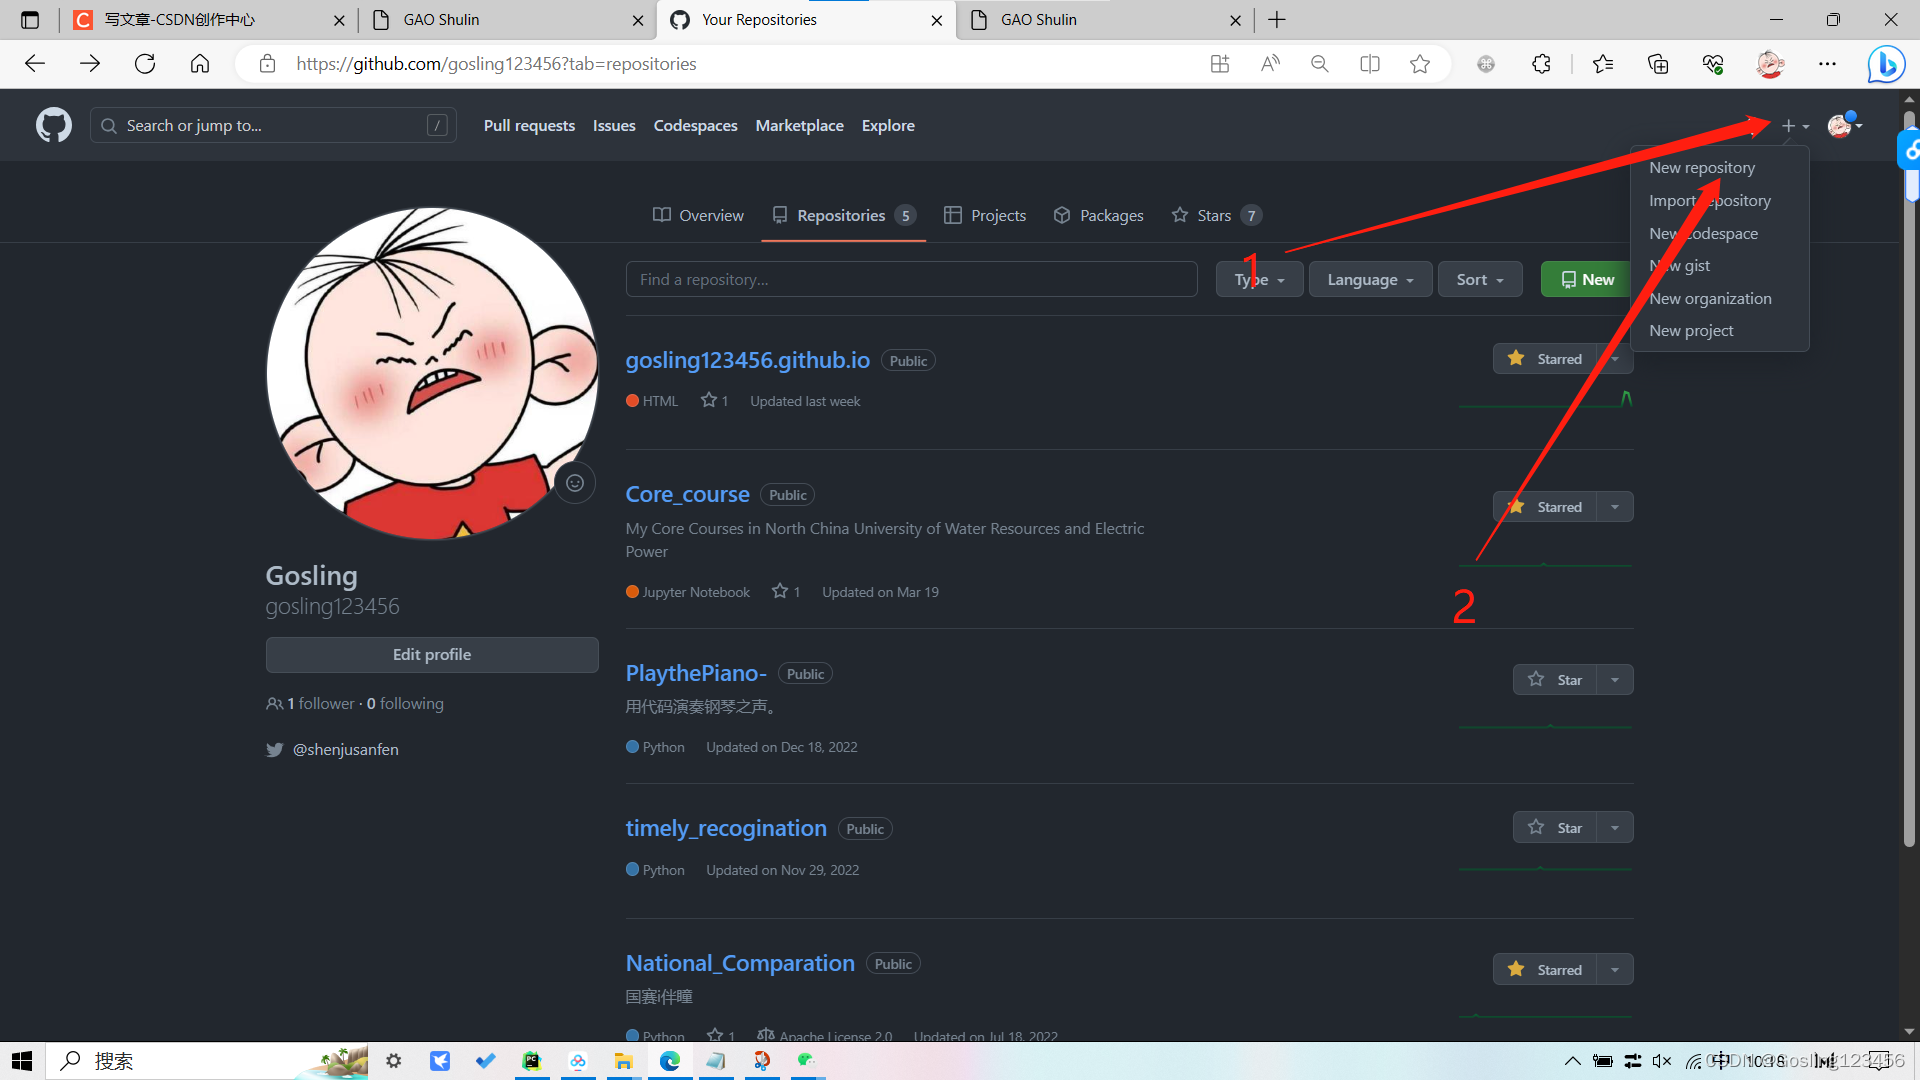Open the user avatar menu in header
This screenshot has width=1920, height=1080.
coord(1844,125)
